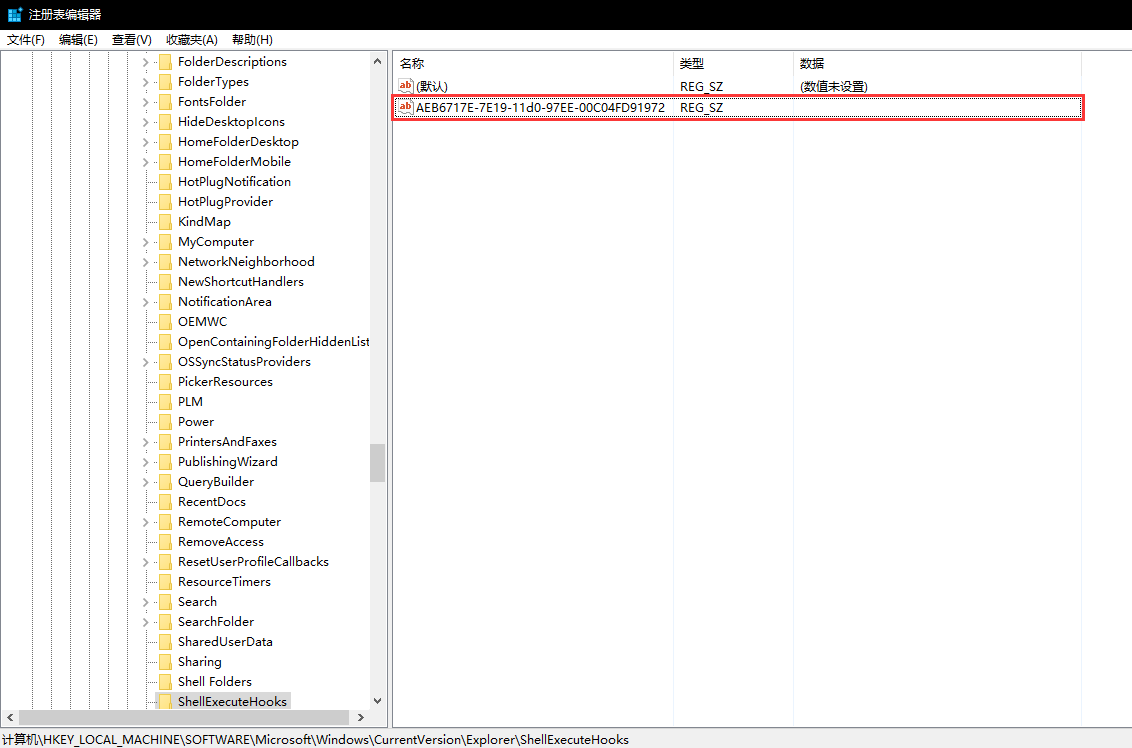Click the (数值未设置) data cell
This screenshot has height=748, width=1132.
(834, 87)
